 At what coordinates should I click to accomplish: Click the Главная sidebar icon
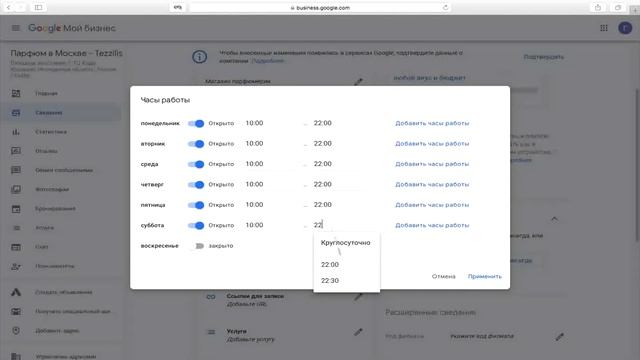[x=16, y=93]
